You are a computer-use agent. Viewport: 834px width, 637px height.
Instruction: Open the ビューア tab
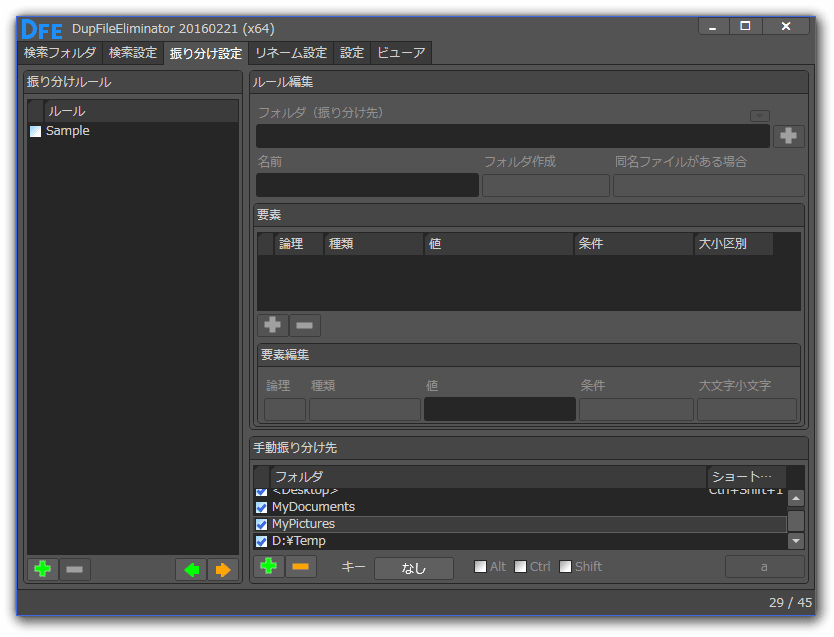point(401,53)
